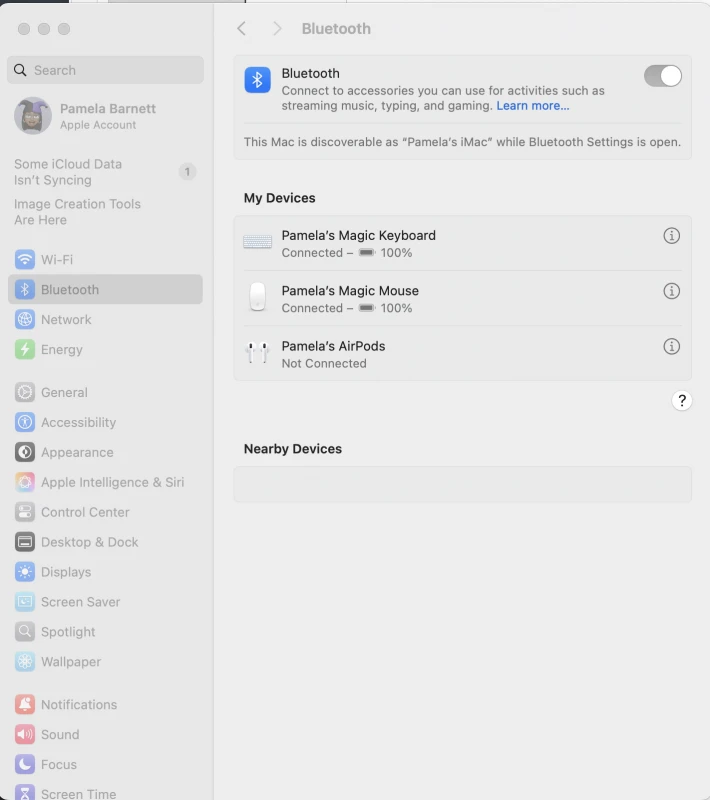Click the Screen Saver icon
Viewport: 710px width, 800px height.
[x=24, y=602]
